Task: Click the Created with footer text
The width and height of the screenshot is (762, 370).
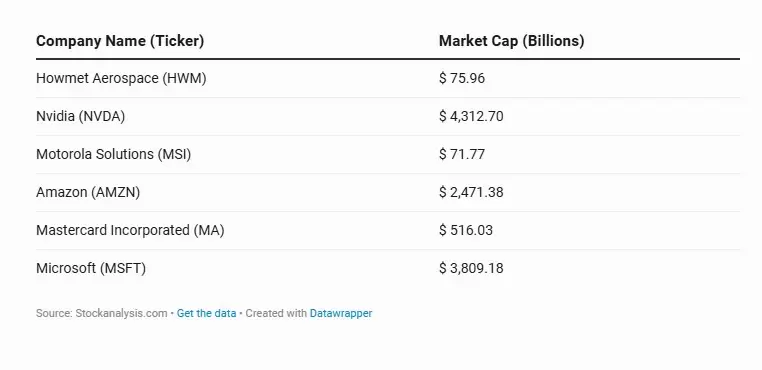Action: coord(276,313)
